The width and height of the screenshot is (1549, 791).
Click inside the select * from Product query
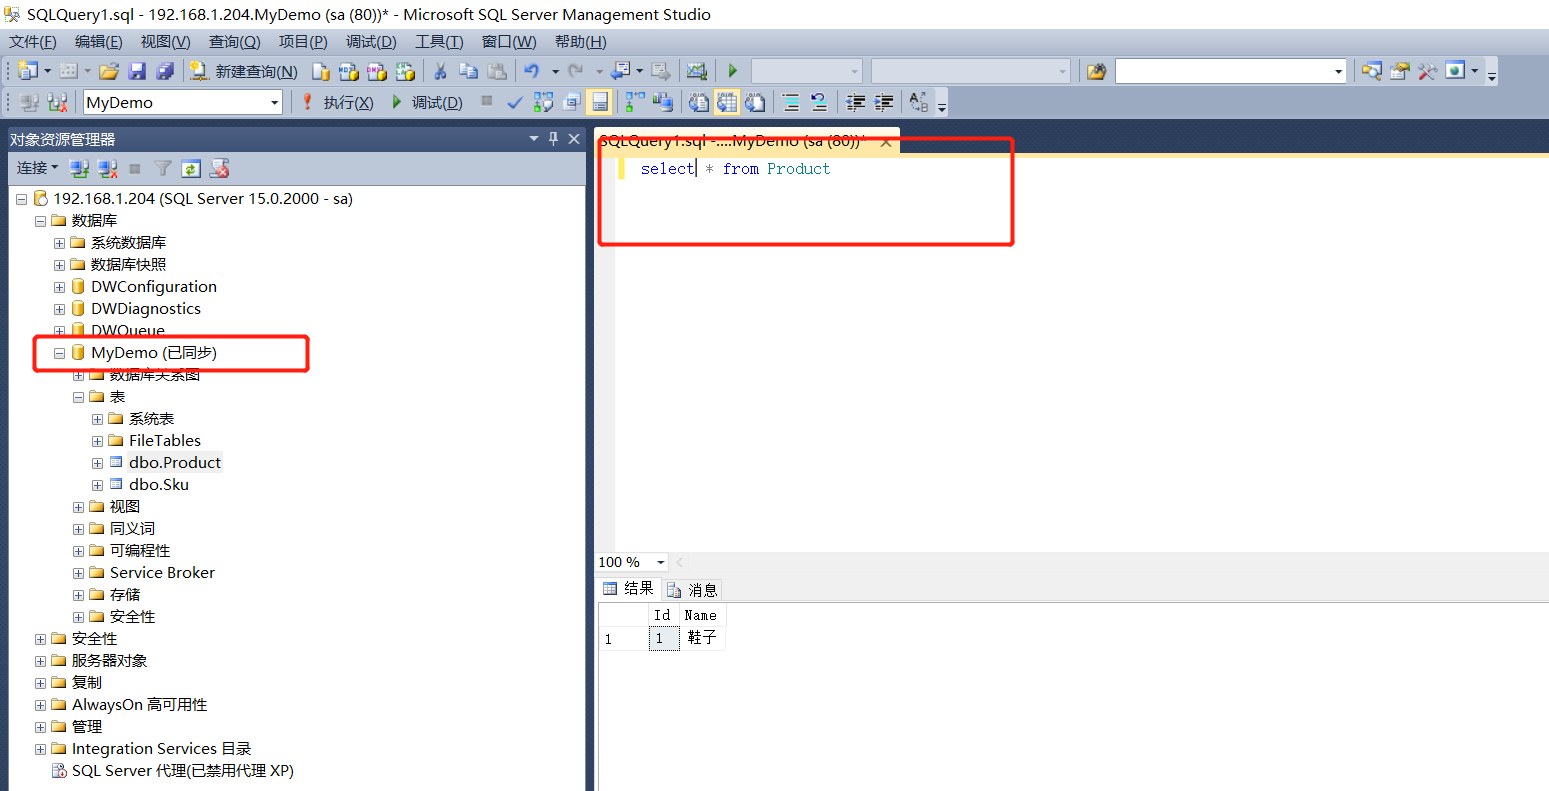click(735, 169)
